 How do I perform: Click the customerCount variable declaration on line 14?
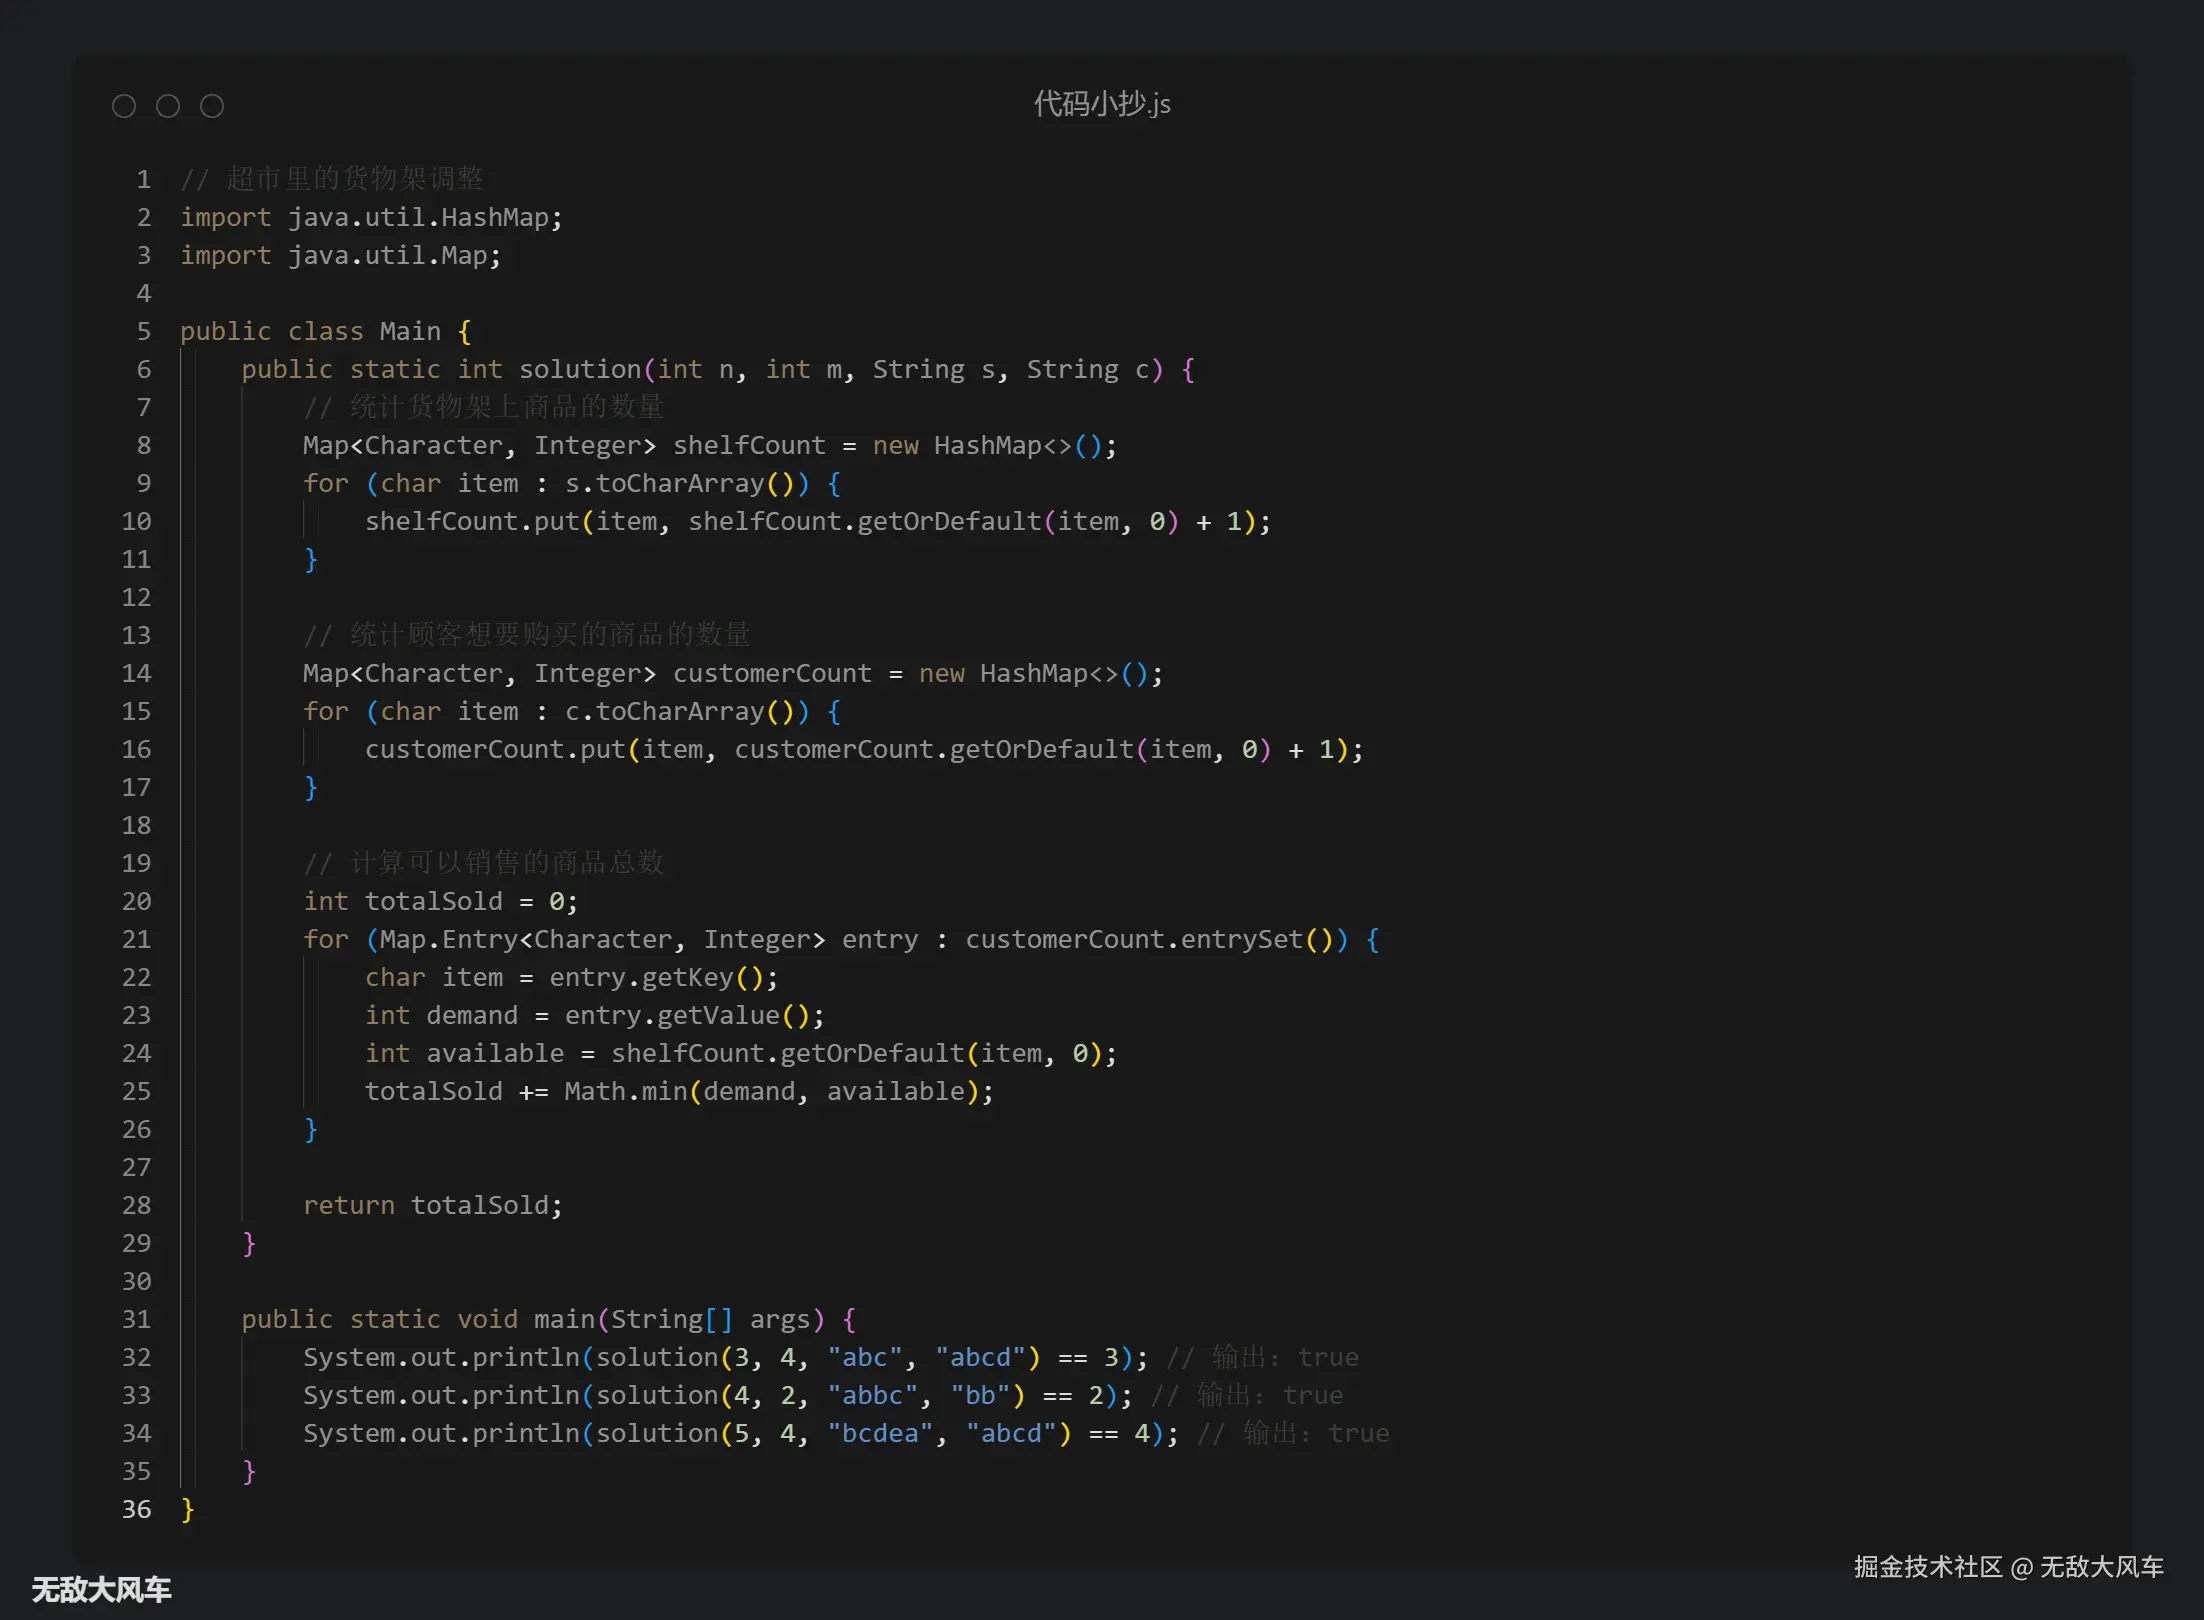(x=772, y=674)
